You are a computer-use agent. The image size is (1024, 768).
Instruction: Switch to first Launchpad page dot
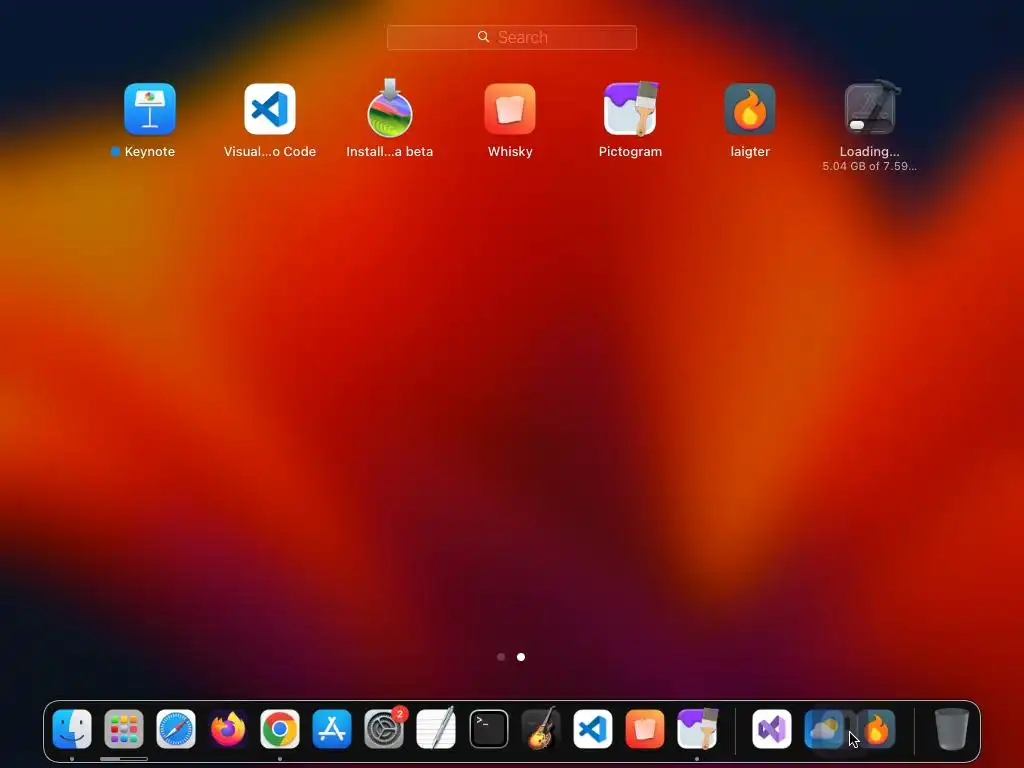(501, 657)
